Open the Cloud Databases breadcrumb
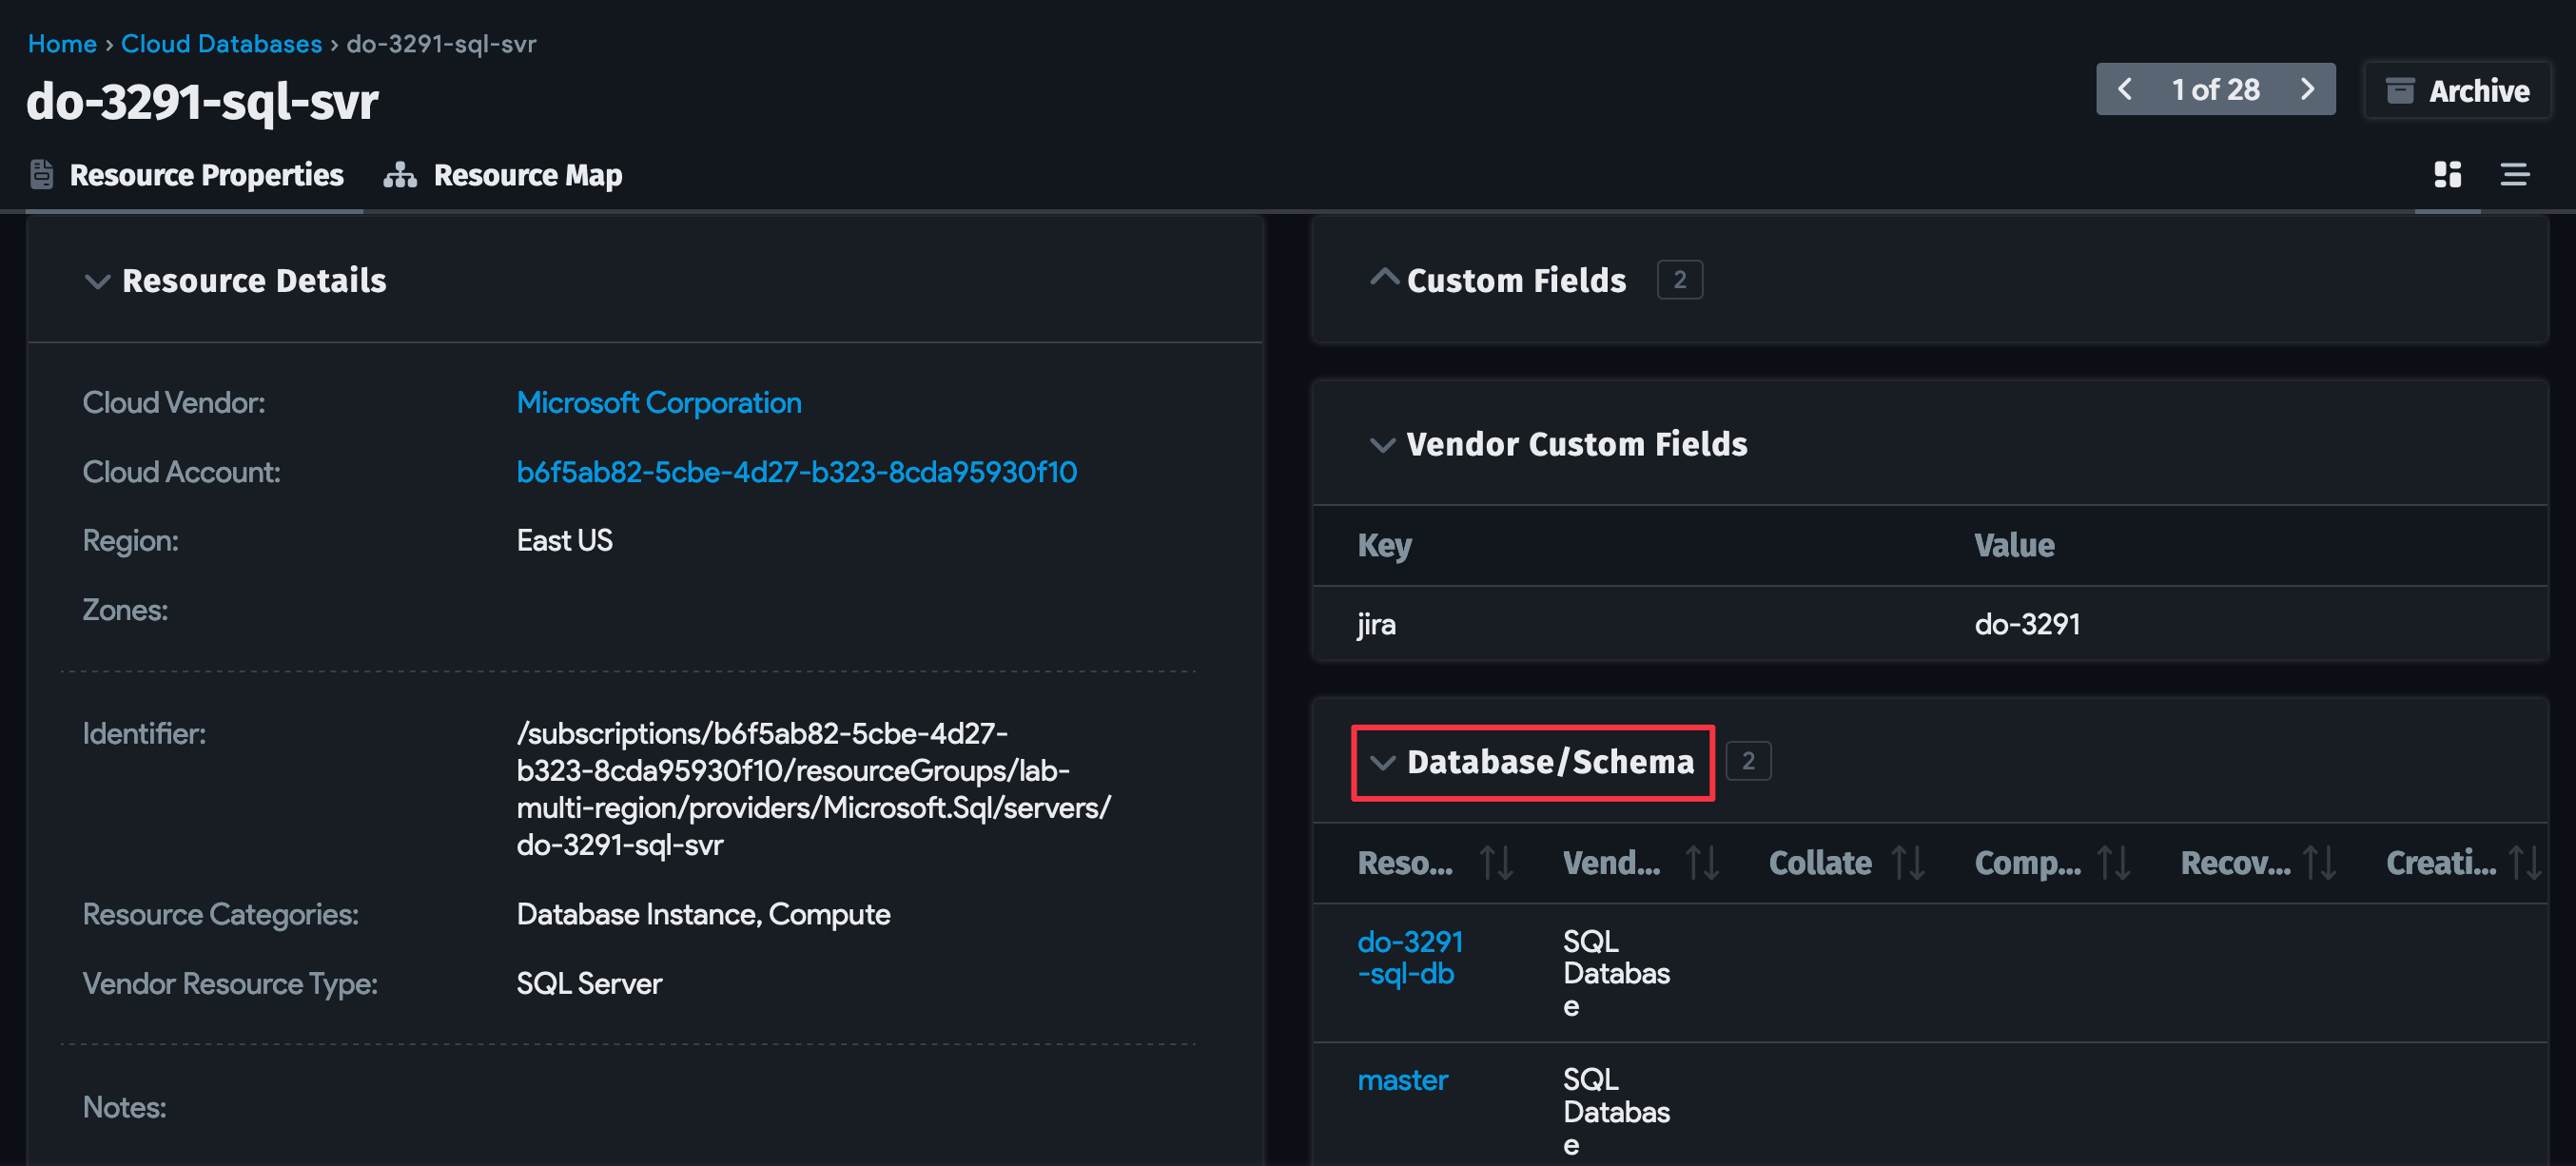This screenshot has height=1166, width=2576. (222, 43)
